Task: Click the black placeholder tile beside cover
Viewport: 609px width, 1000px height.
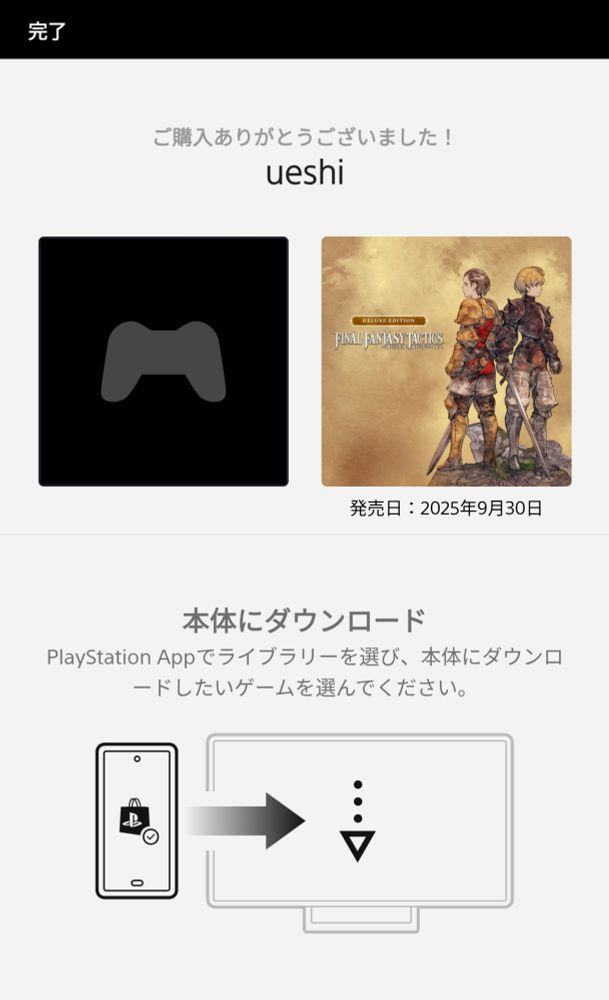Action: point(163,362)
